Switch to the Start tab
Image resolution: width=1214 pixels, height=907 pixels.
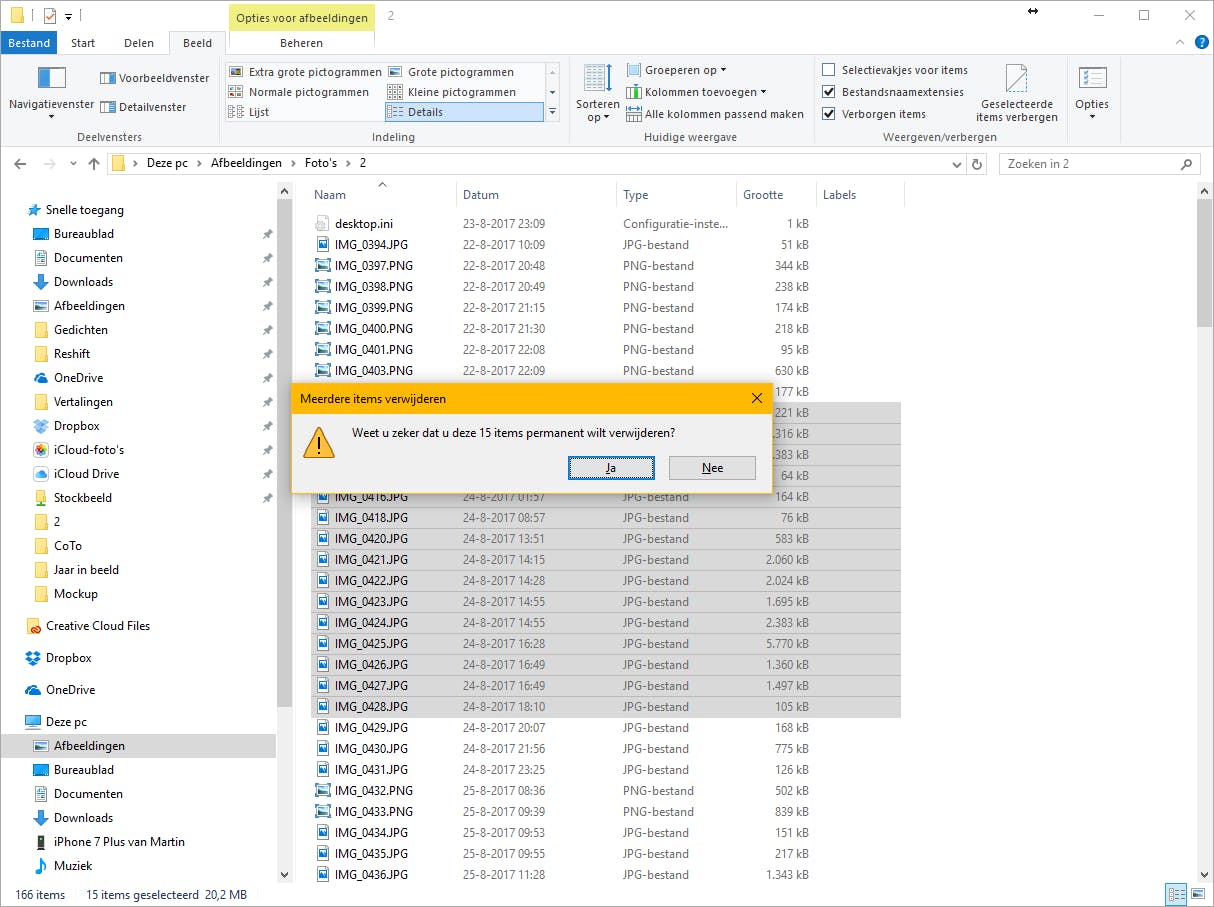84,43
